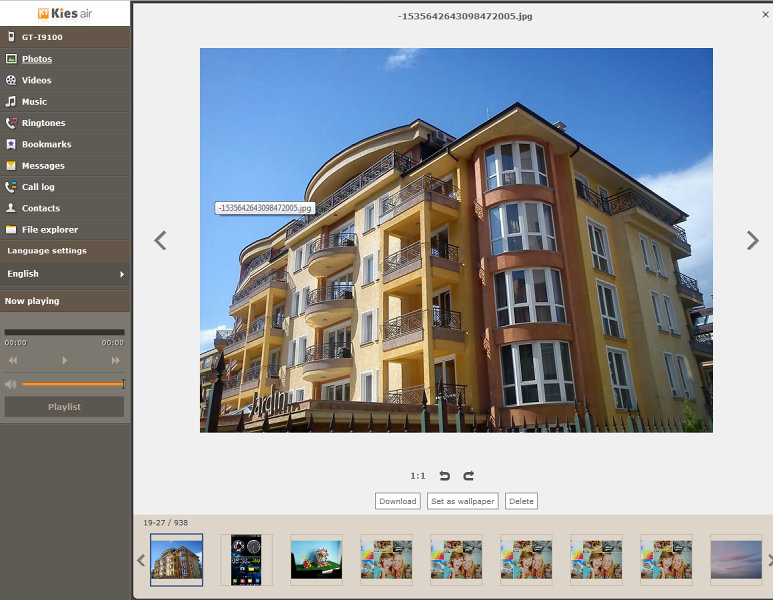Open the Music section
Screen dimensions: 773x600
[x=34, y=102]
